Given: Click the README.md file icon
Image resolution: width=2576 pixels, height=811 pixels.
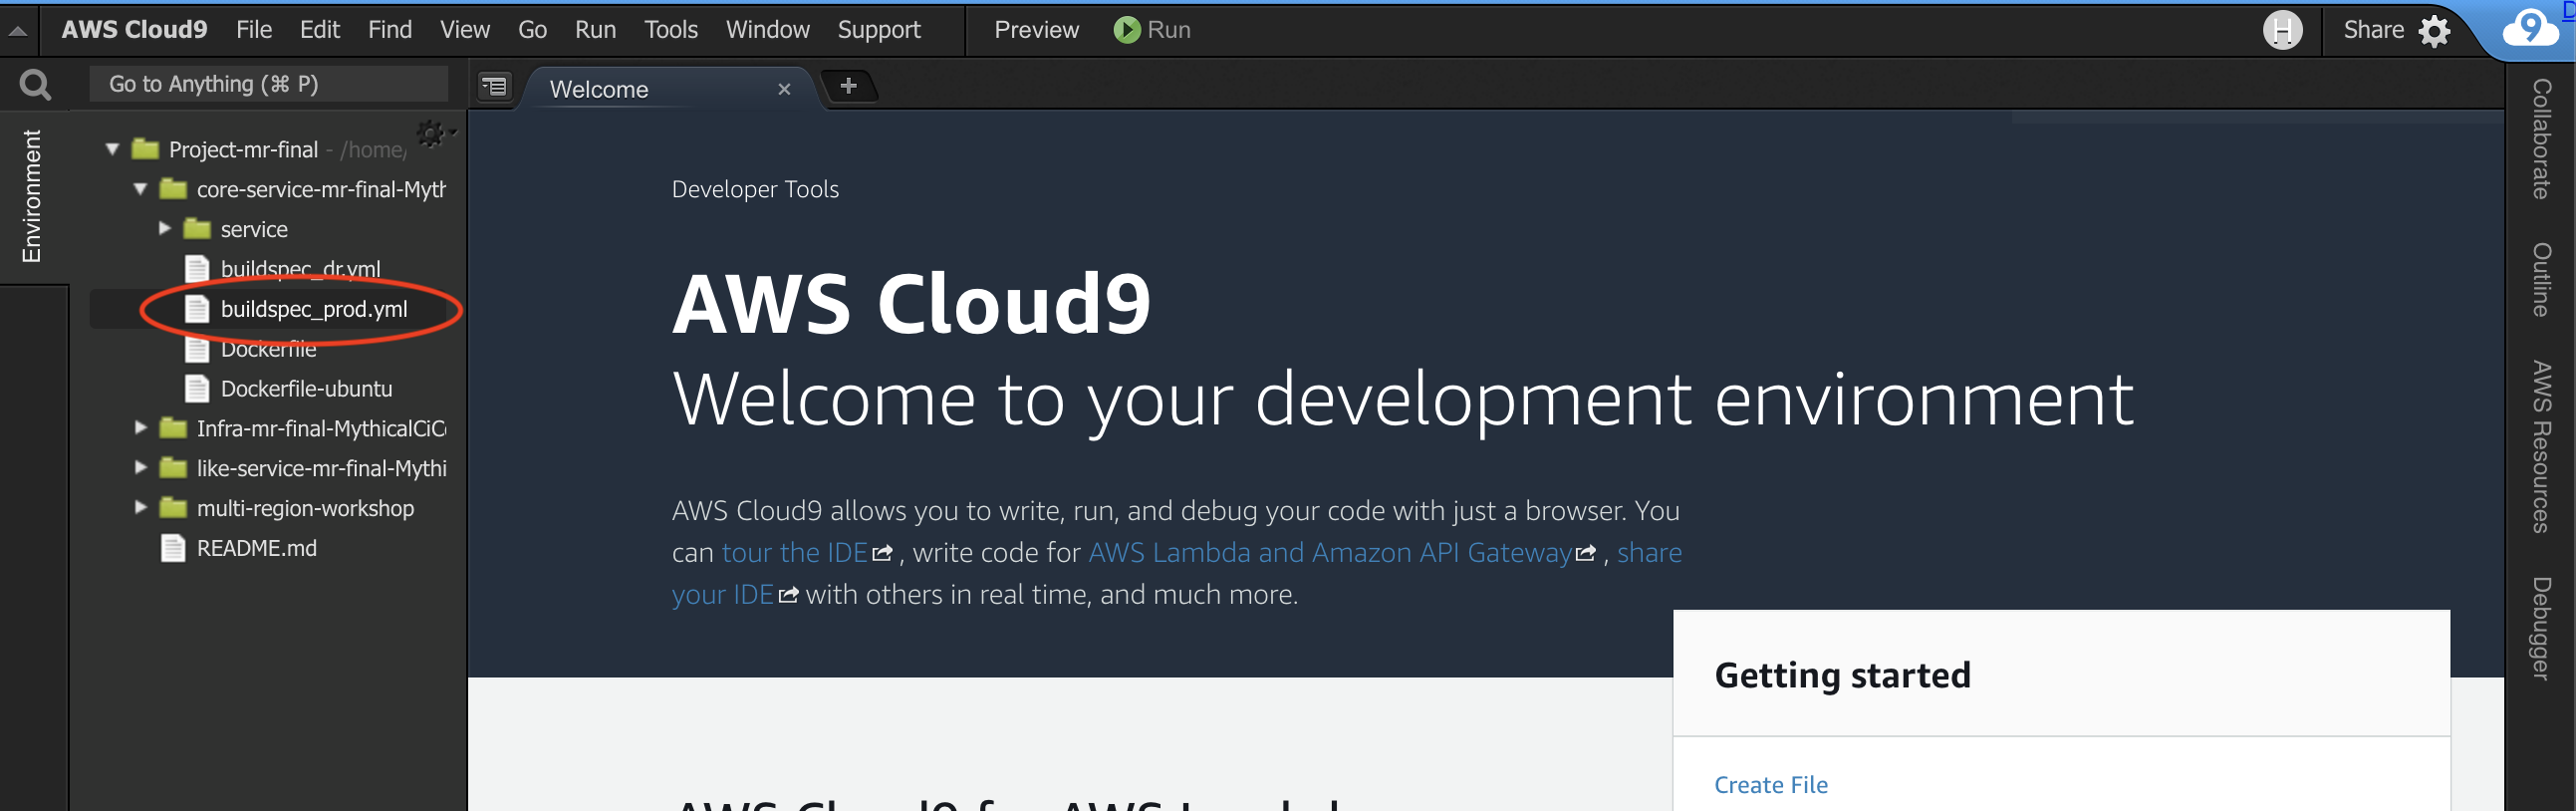Looking at the screenshot, I should coord(173,548).
